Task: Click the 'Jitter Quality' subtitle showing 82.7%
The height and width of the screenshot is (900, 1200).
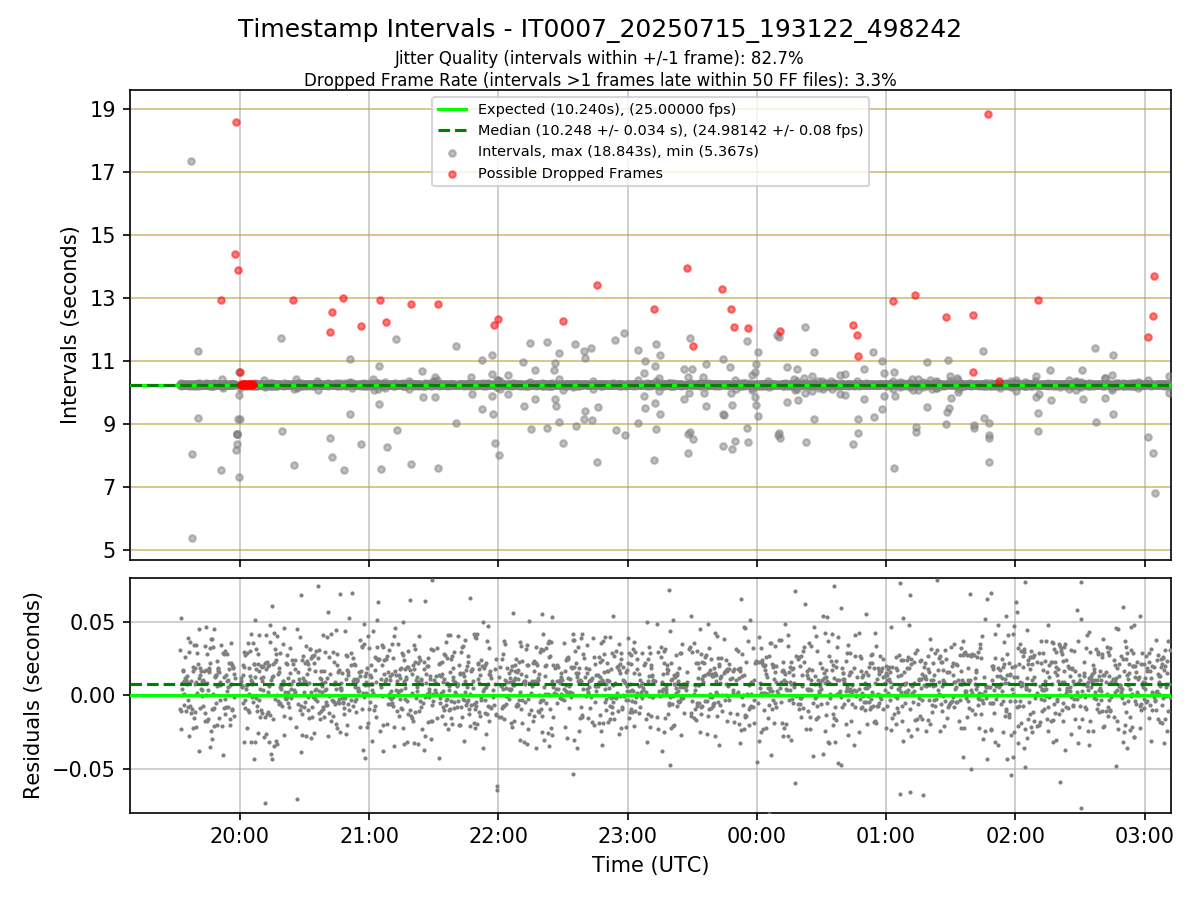Action: pos(599,59)
